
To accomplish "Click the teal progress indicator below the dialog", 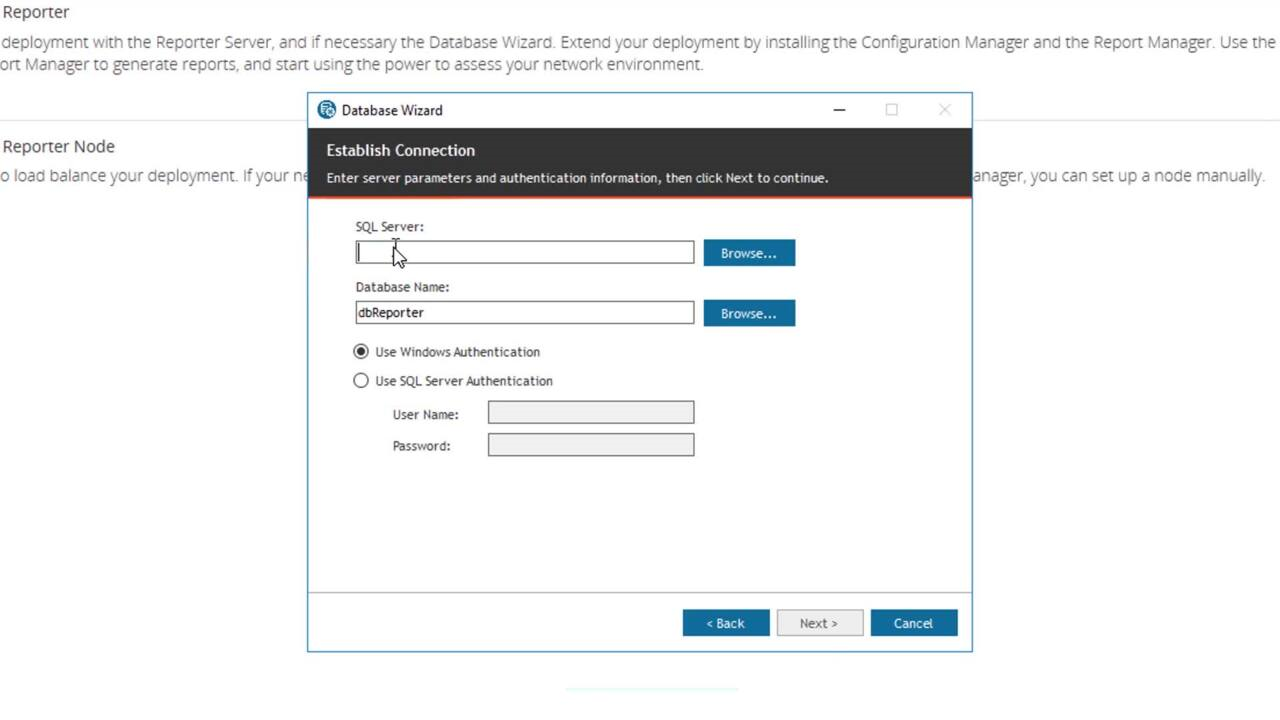I will [650, 688].
